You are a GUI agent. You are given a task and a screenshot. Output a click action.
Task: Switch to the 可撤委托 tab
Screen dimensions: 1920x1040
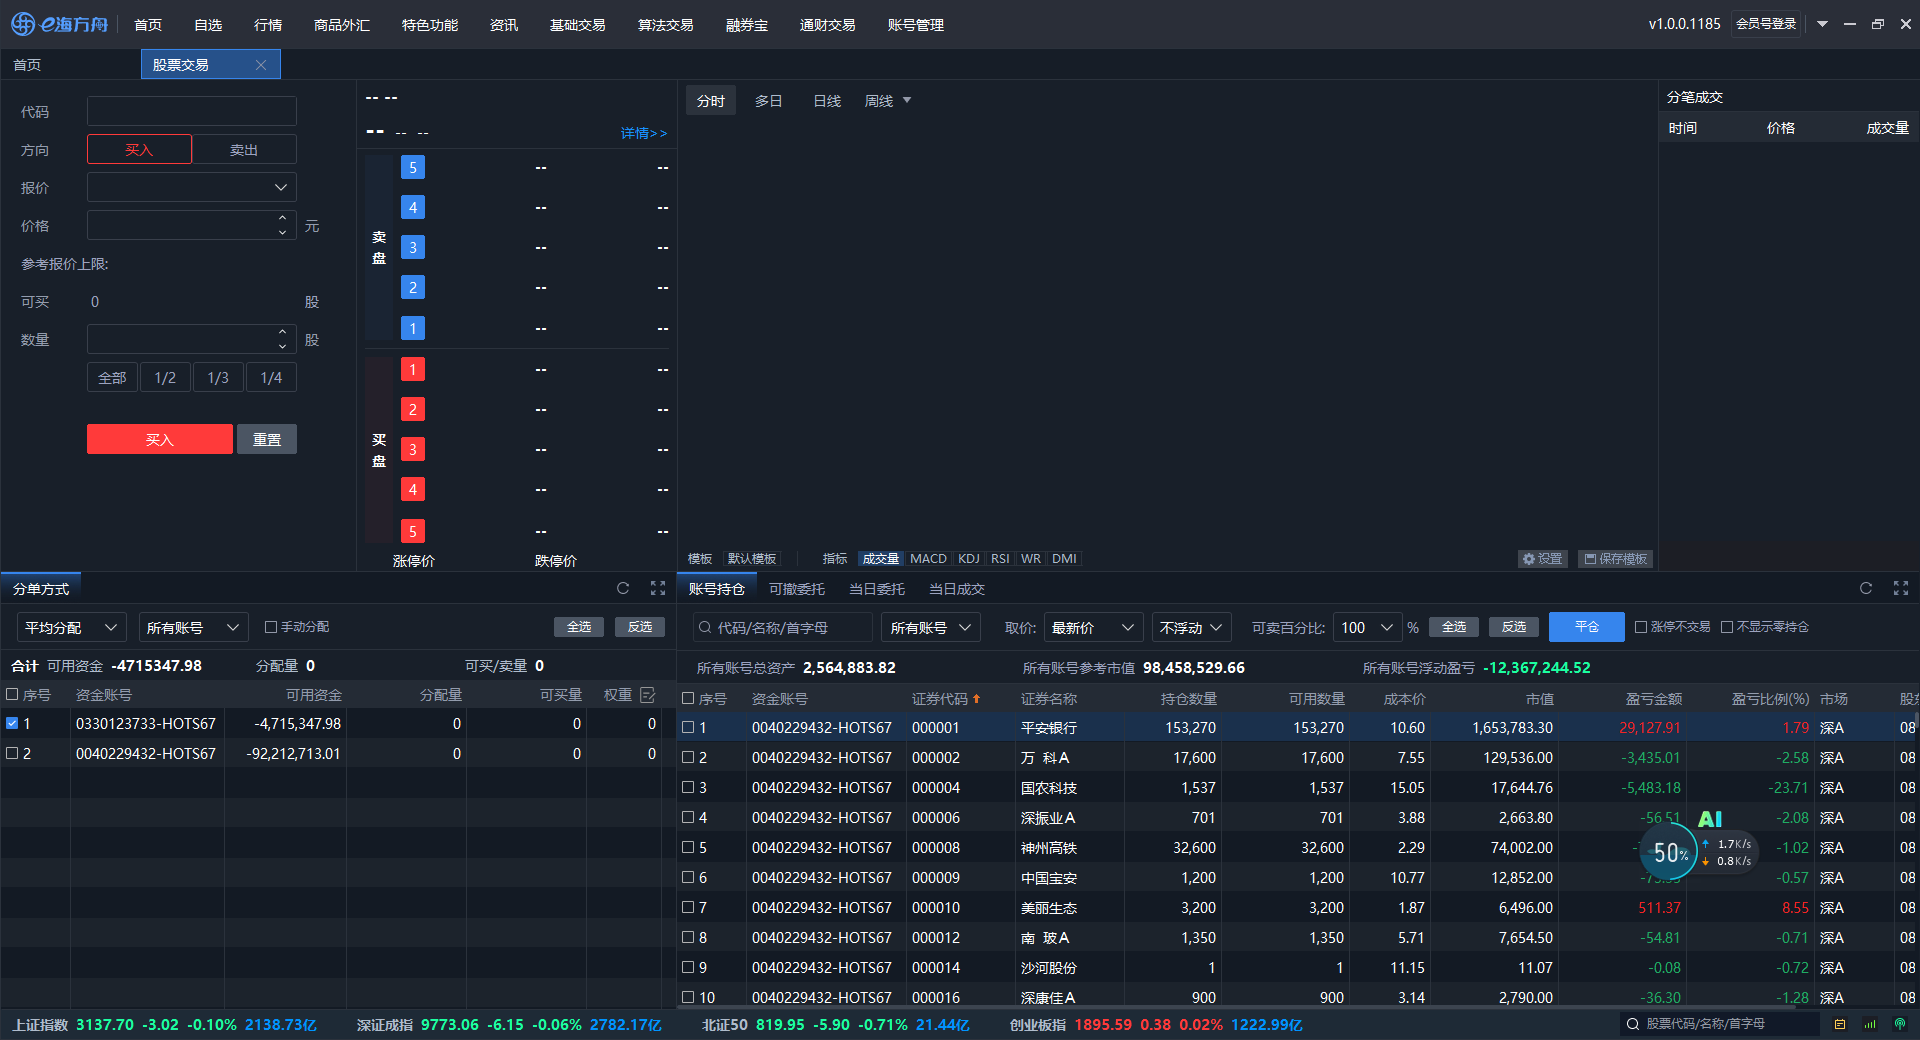(x=797, y=589)
